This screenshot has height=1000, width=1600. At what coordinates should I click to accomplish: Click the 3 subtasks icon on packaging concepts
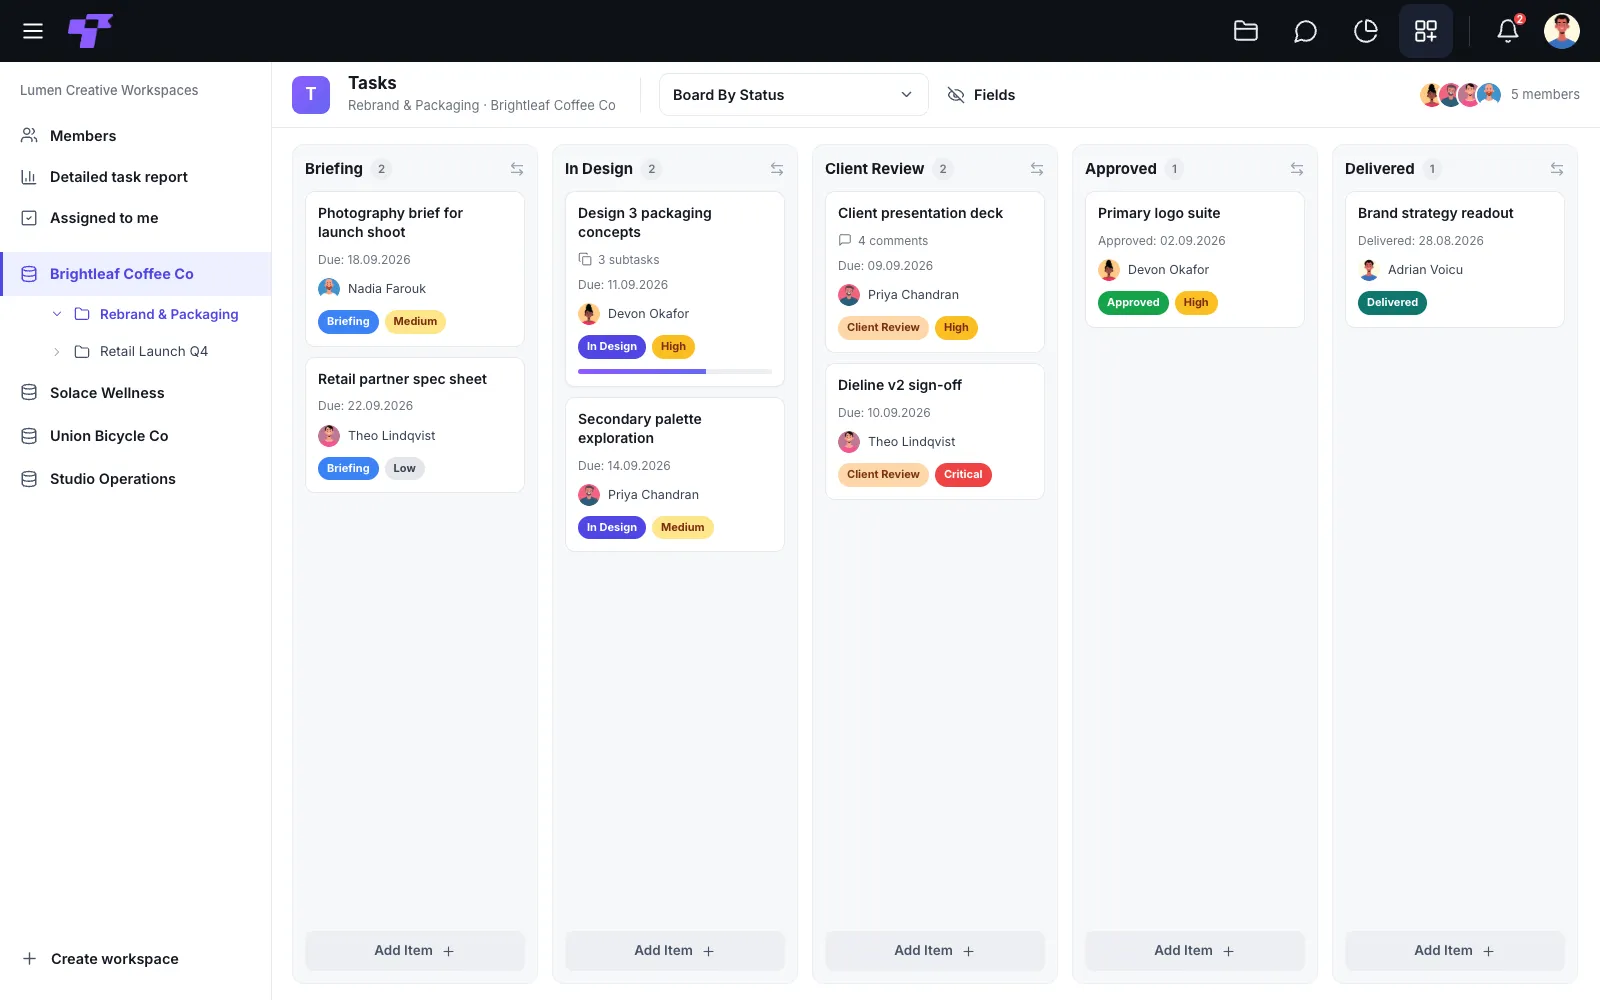(585, 259)
